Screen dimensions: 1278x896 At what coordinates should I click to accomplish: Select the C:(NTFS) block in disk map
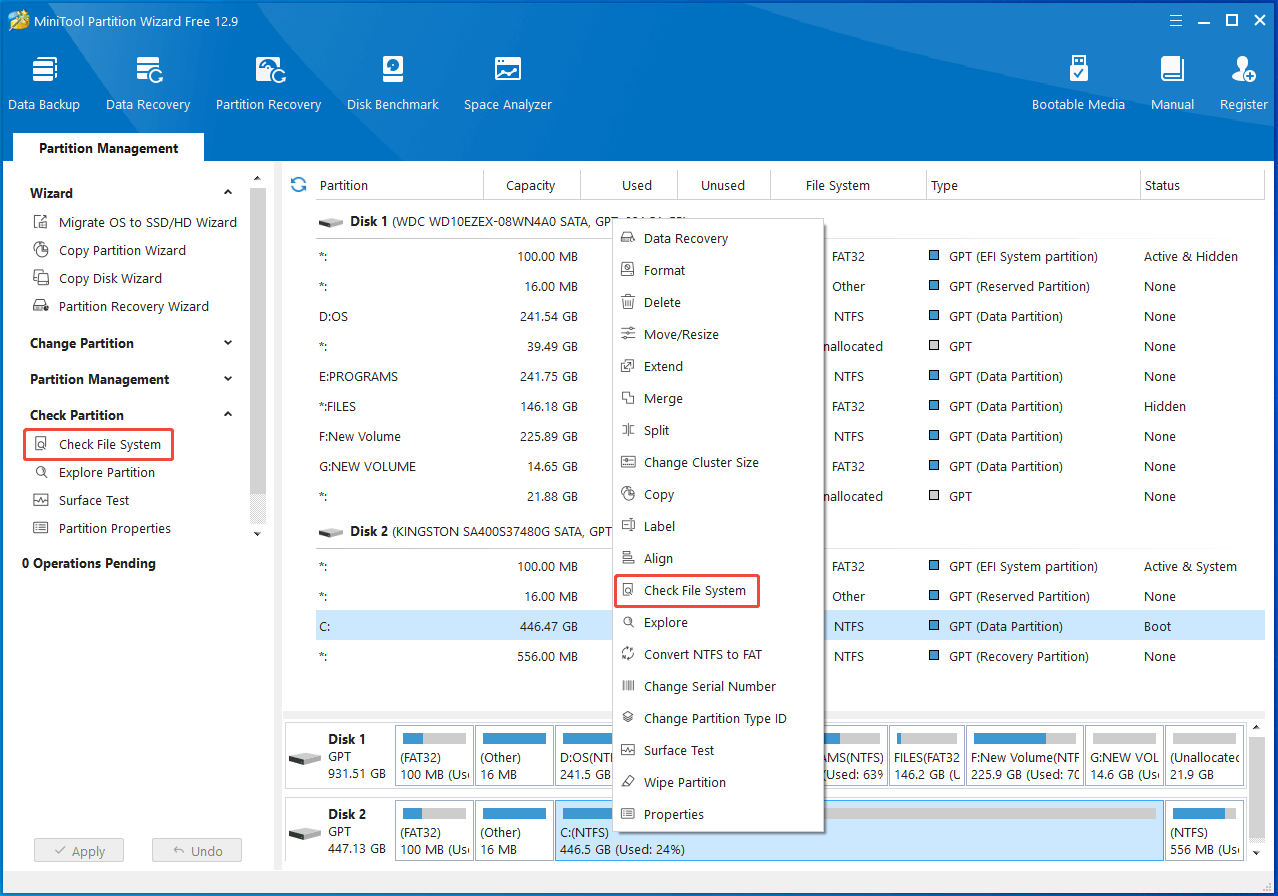[x=859, y=830]
